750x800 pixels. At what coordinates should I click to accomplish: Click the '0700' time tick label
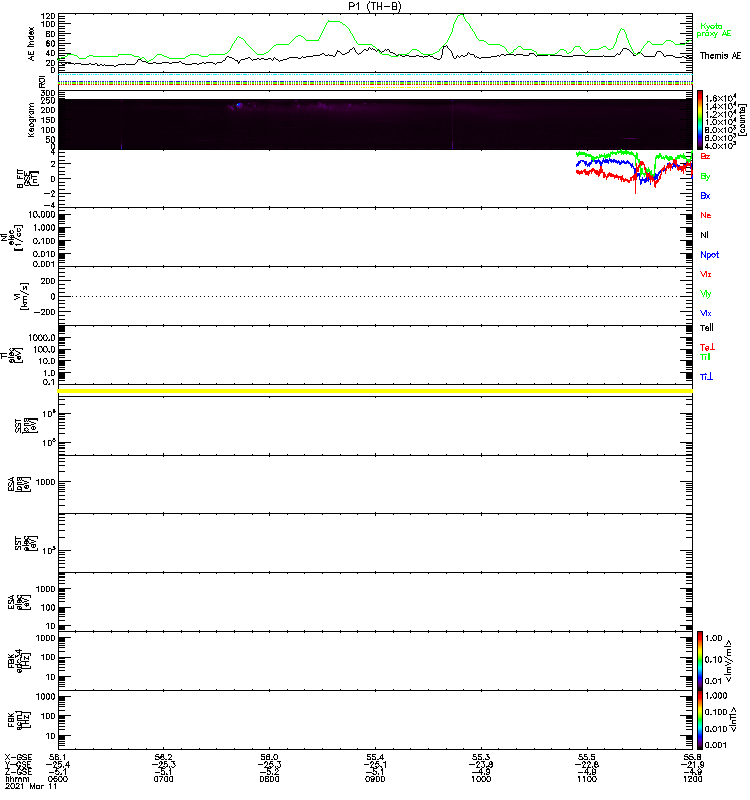[163, 779]
